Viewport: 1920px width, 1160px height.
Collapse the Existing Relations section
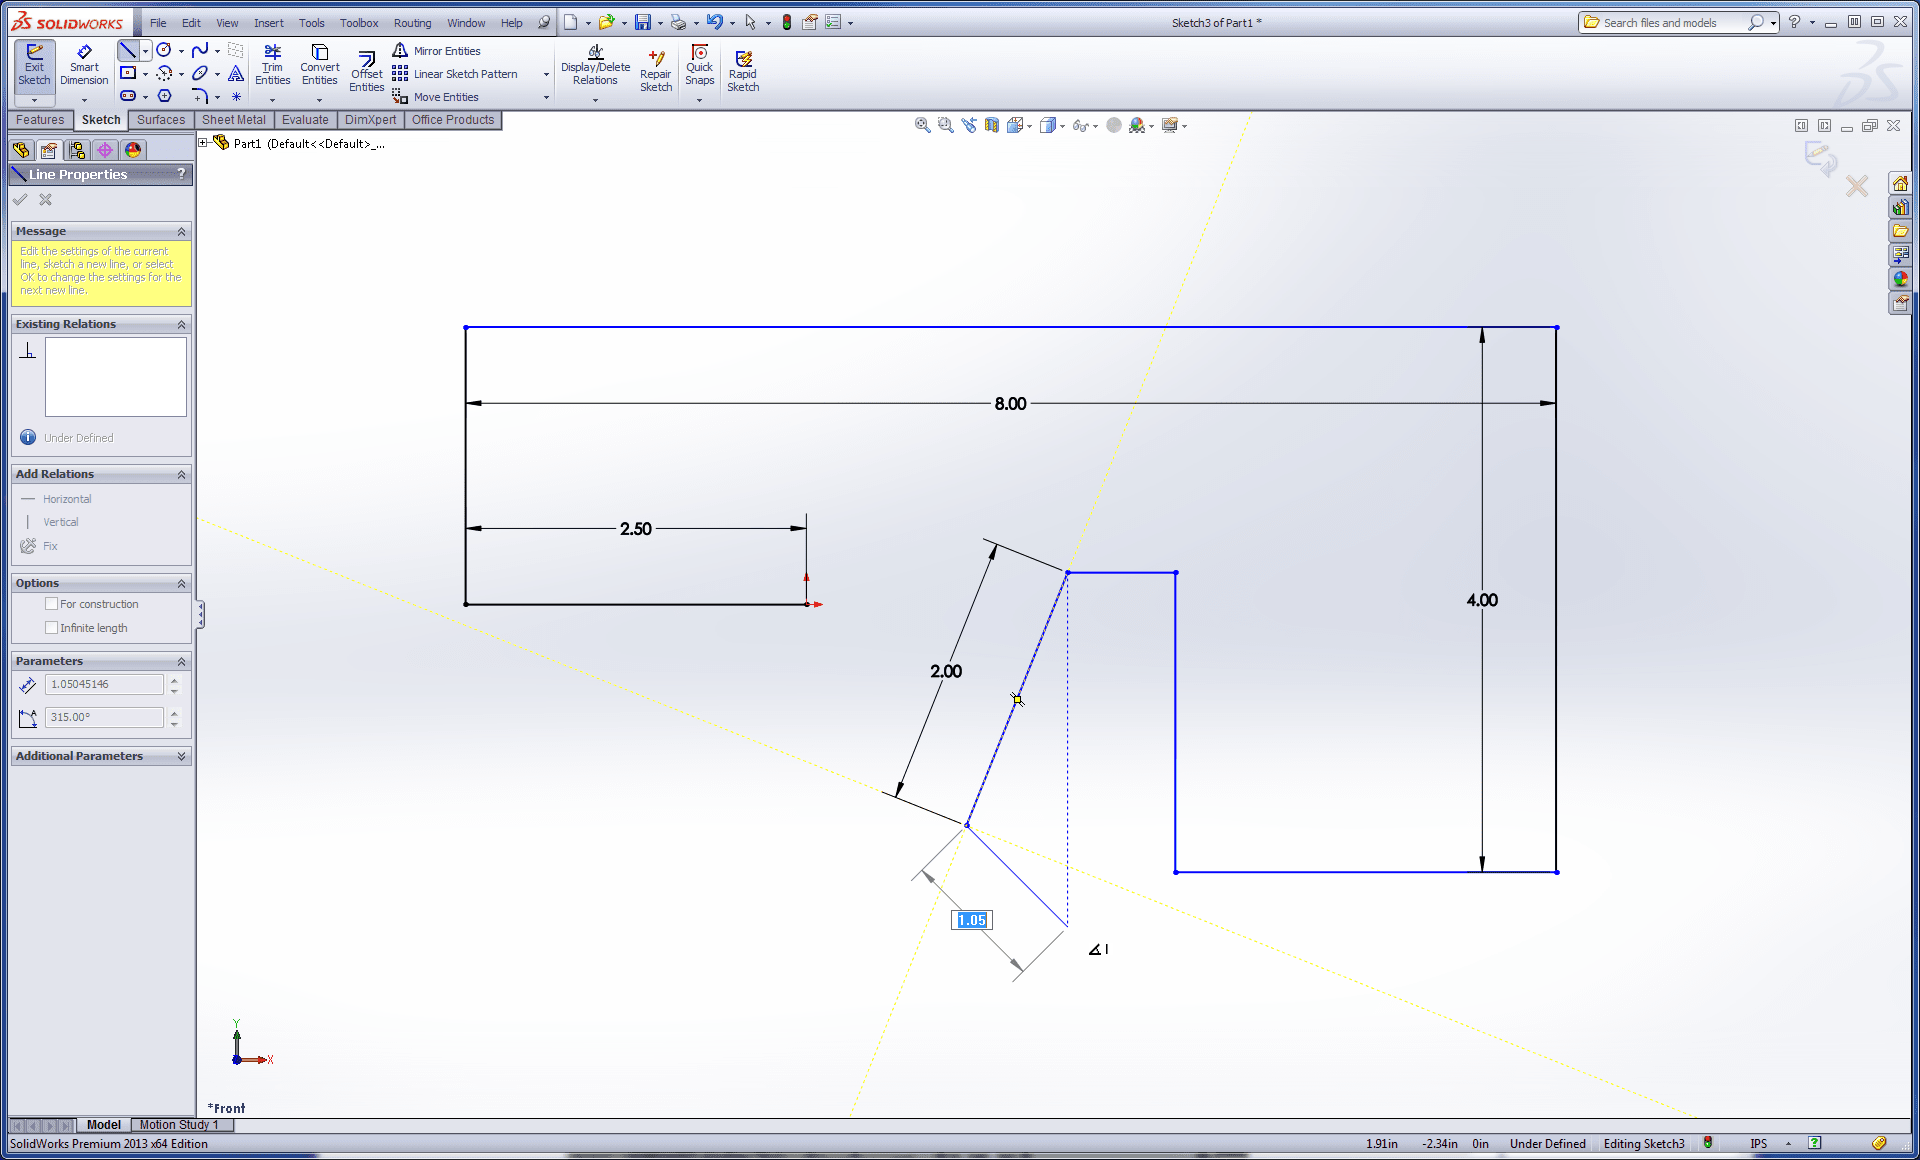pos(181,325)
